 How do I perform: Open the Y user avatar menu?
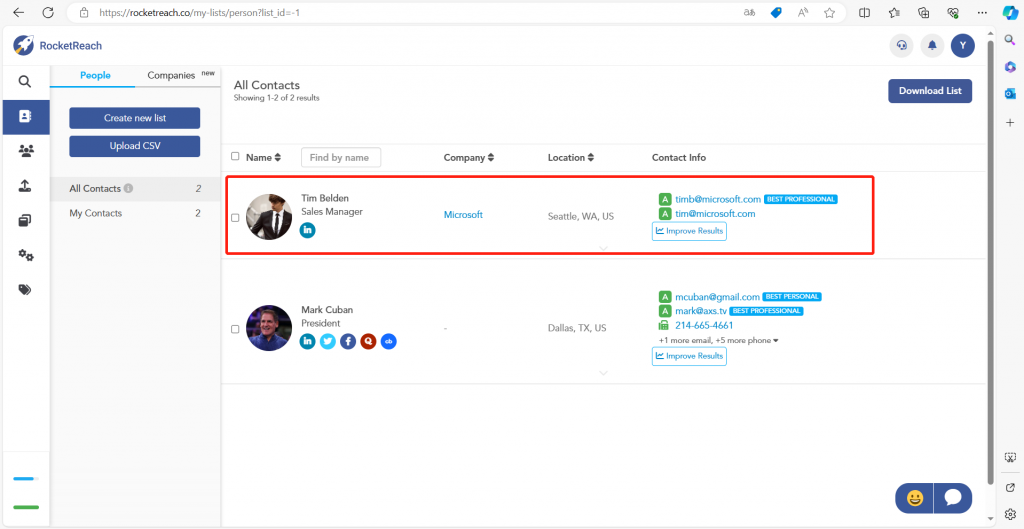point(963,46)
